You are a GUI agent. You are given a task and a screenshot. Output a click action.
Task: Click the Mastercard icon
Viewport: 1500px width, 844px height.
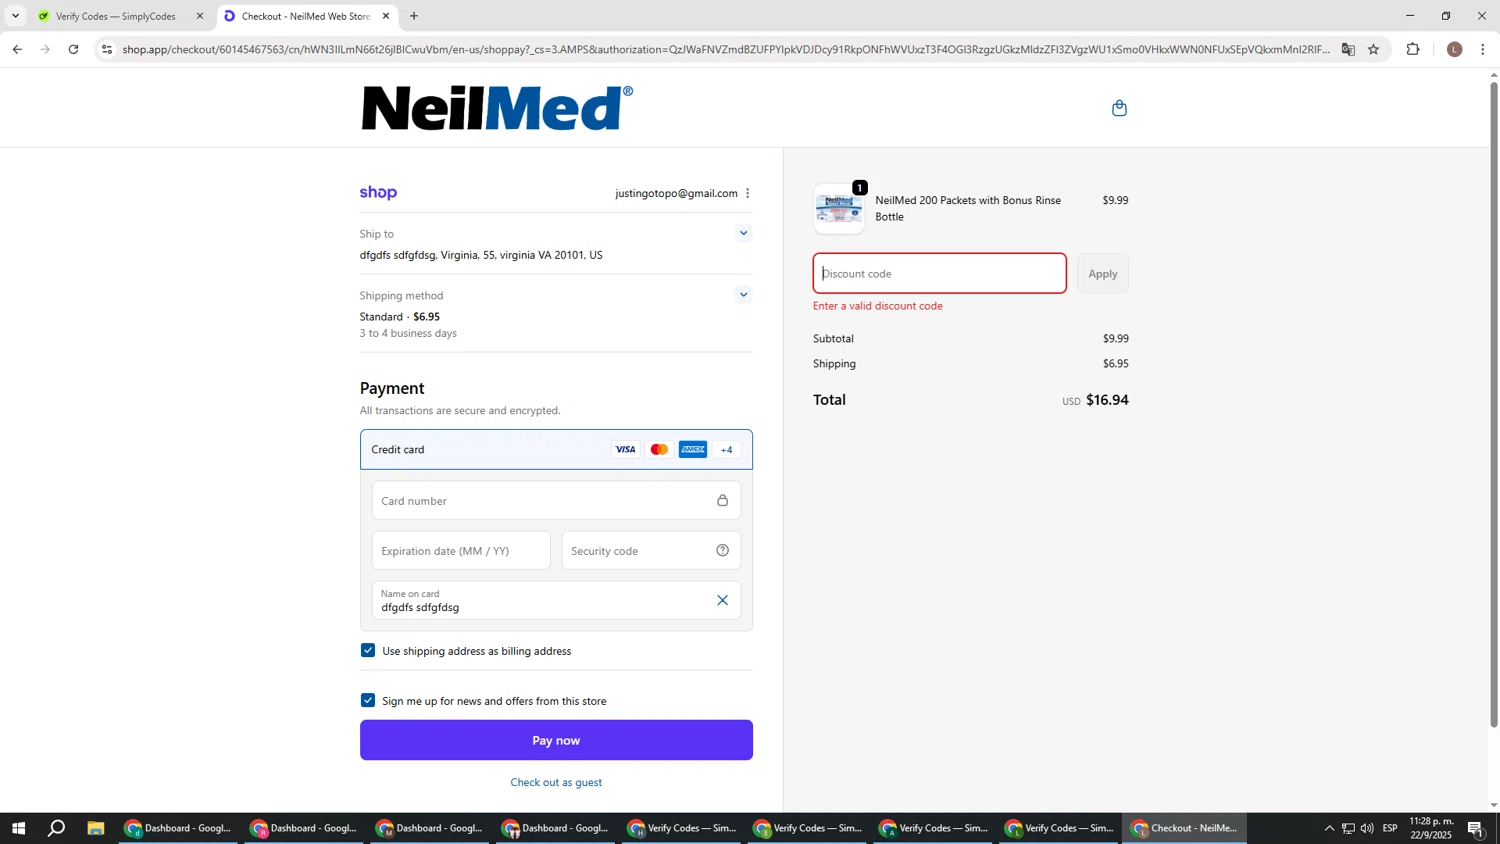coord(659,450)
